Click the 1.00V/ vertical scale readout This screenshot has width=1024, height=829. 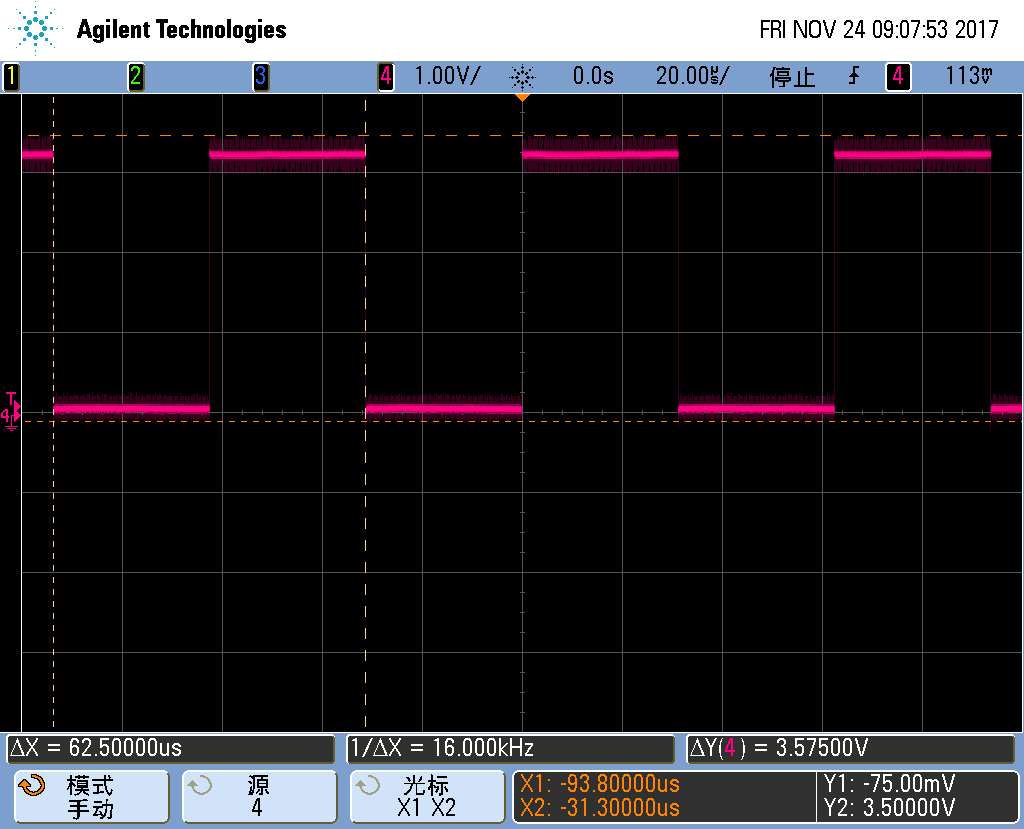pos(447,76)
